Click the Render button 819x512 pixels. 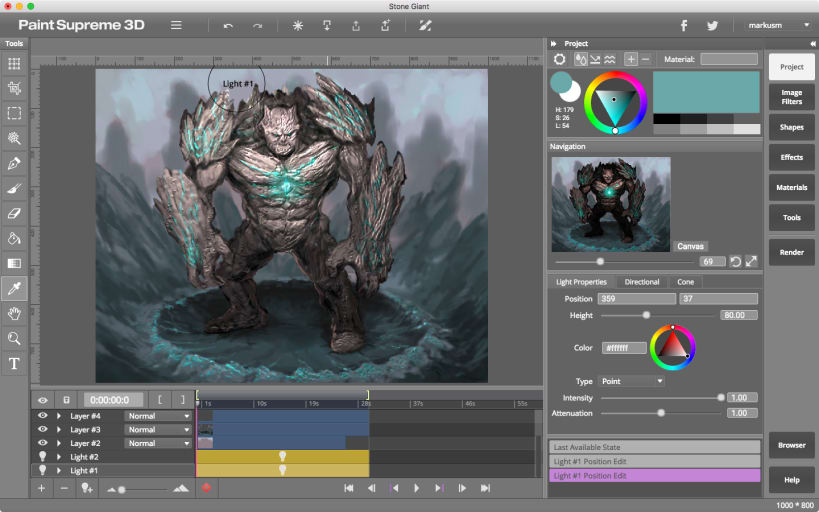point(791,252)
